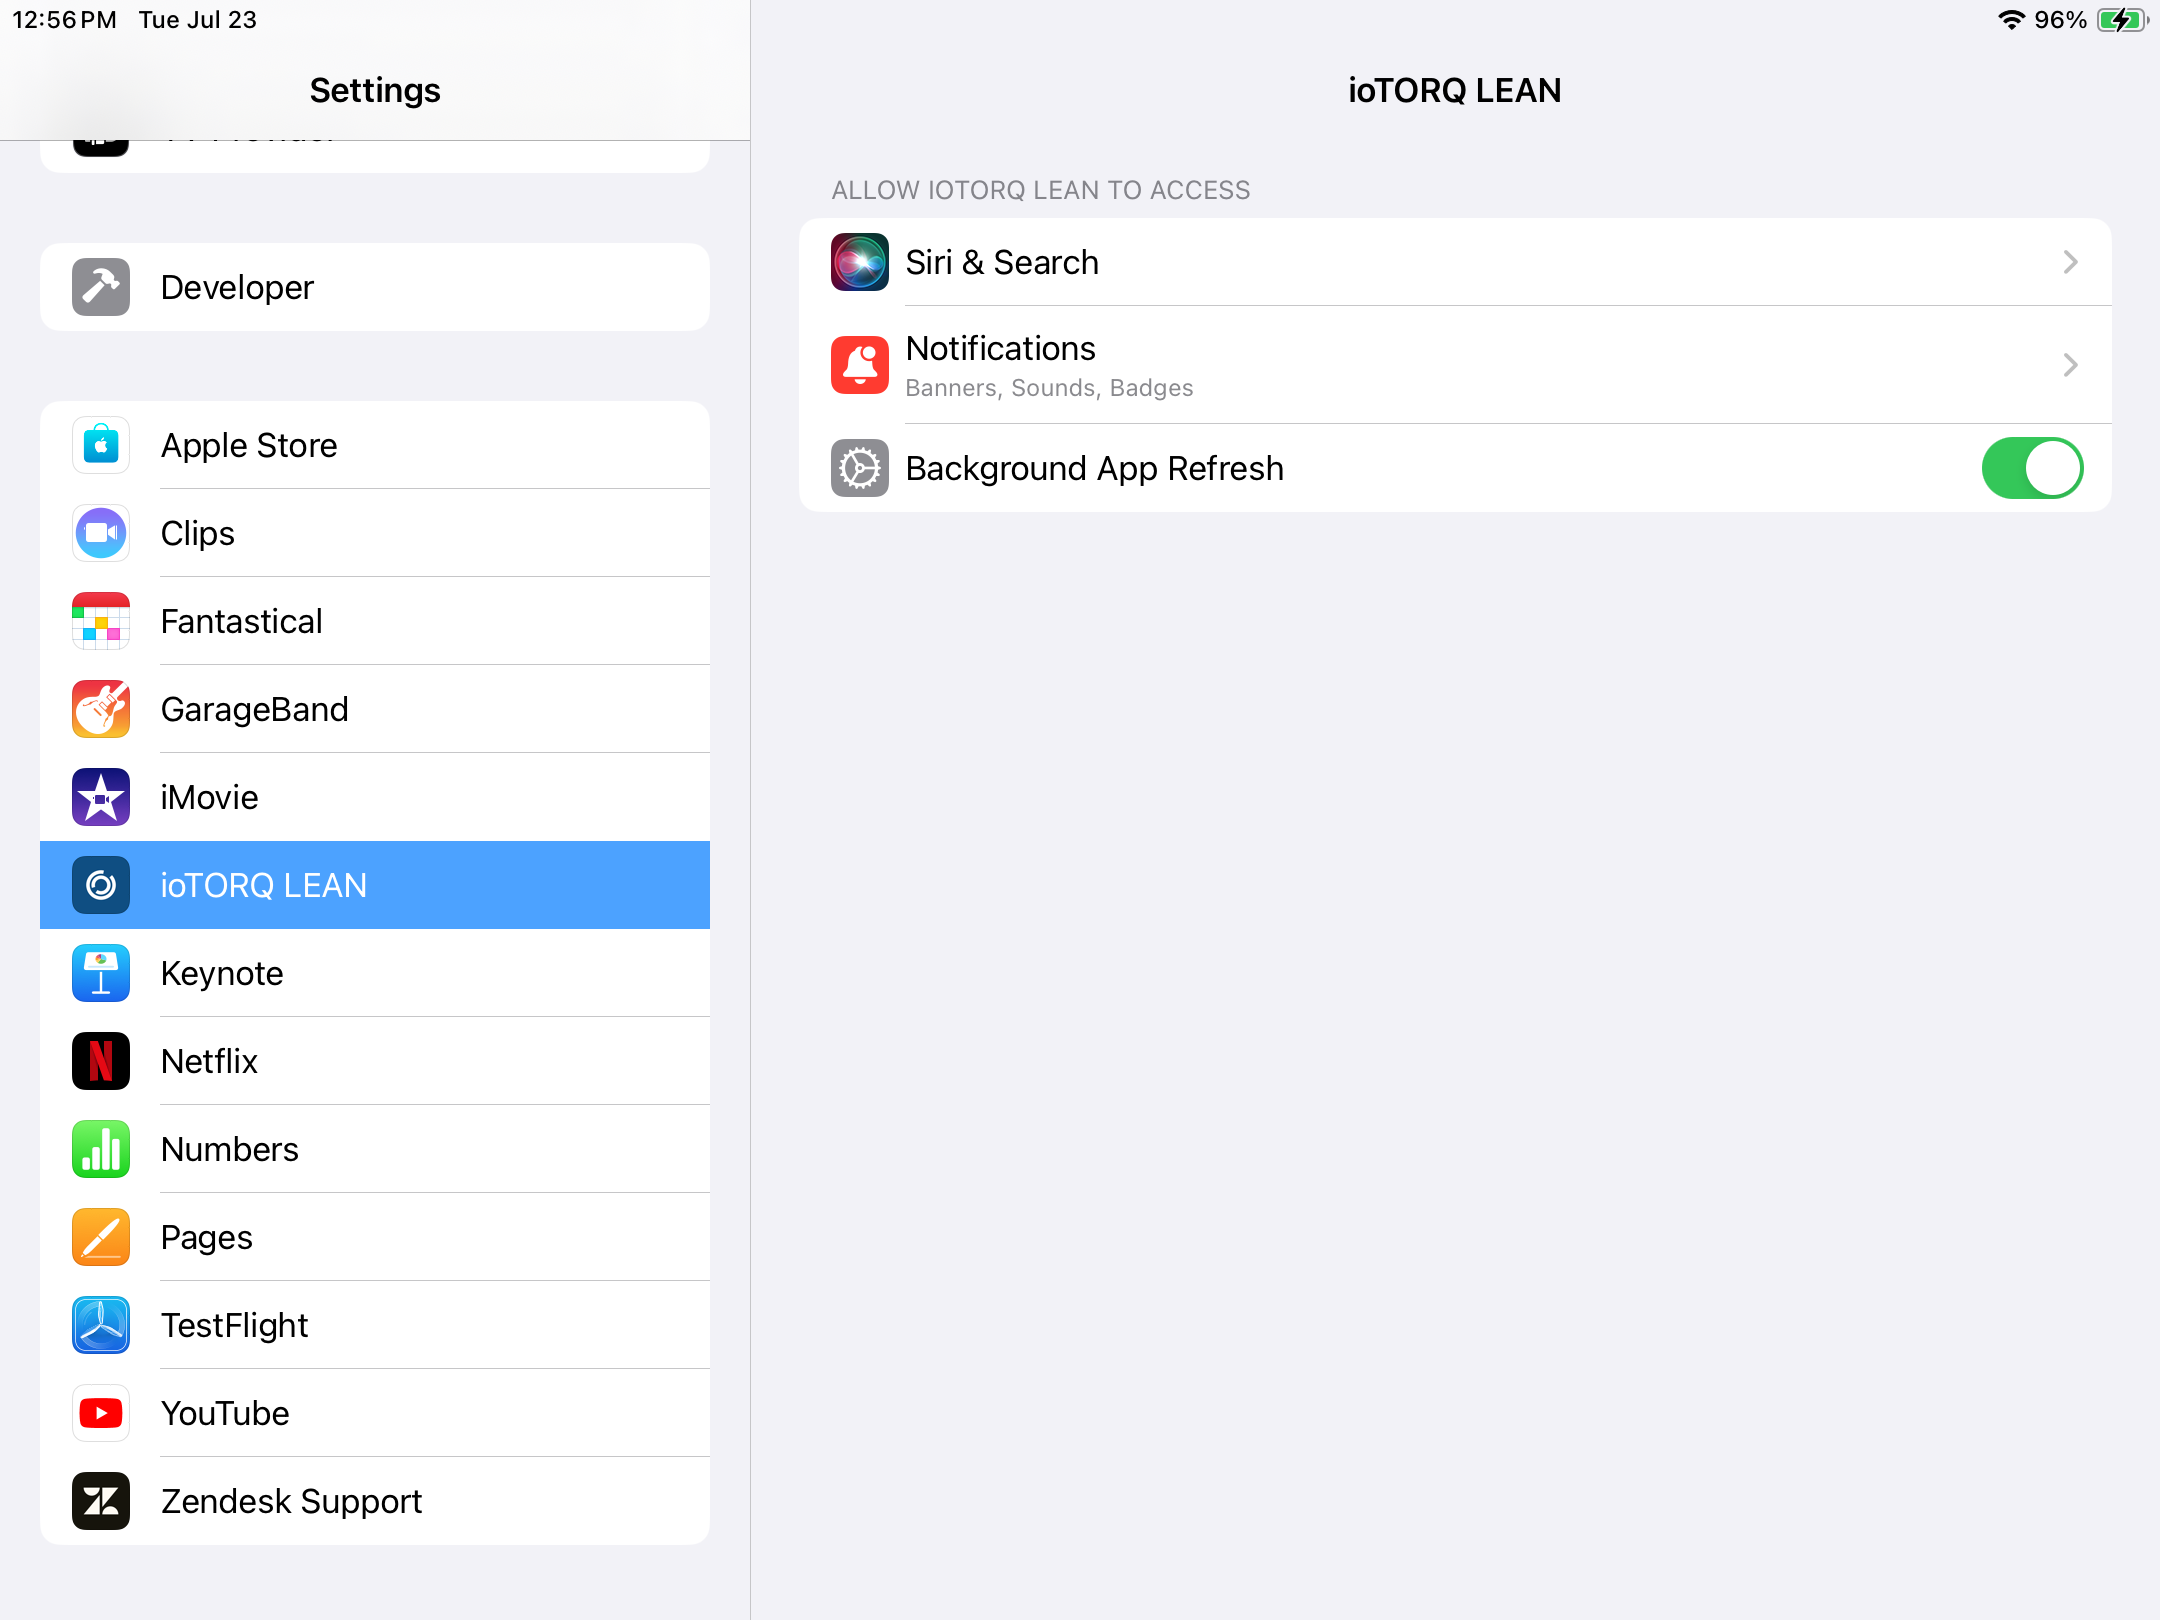Open Fantastical settings
This screenshot has width=2160, height=1620.
pos(375,621)
